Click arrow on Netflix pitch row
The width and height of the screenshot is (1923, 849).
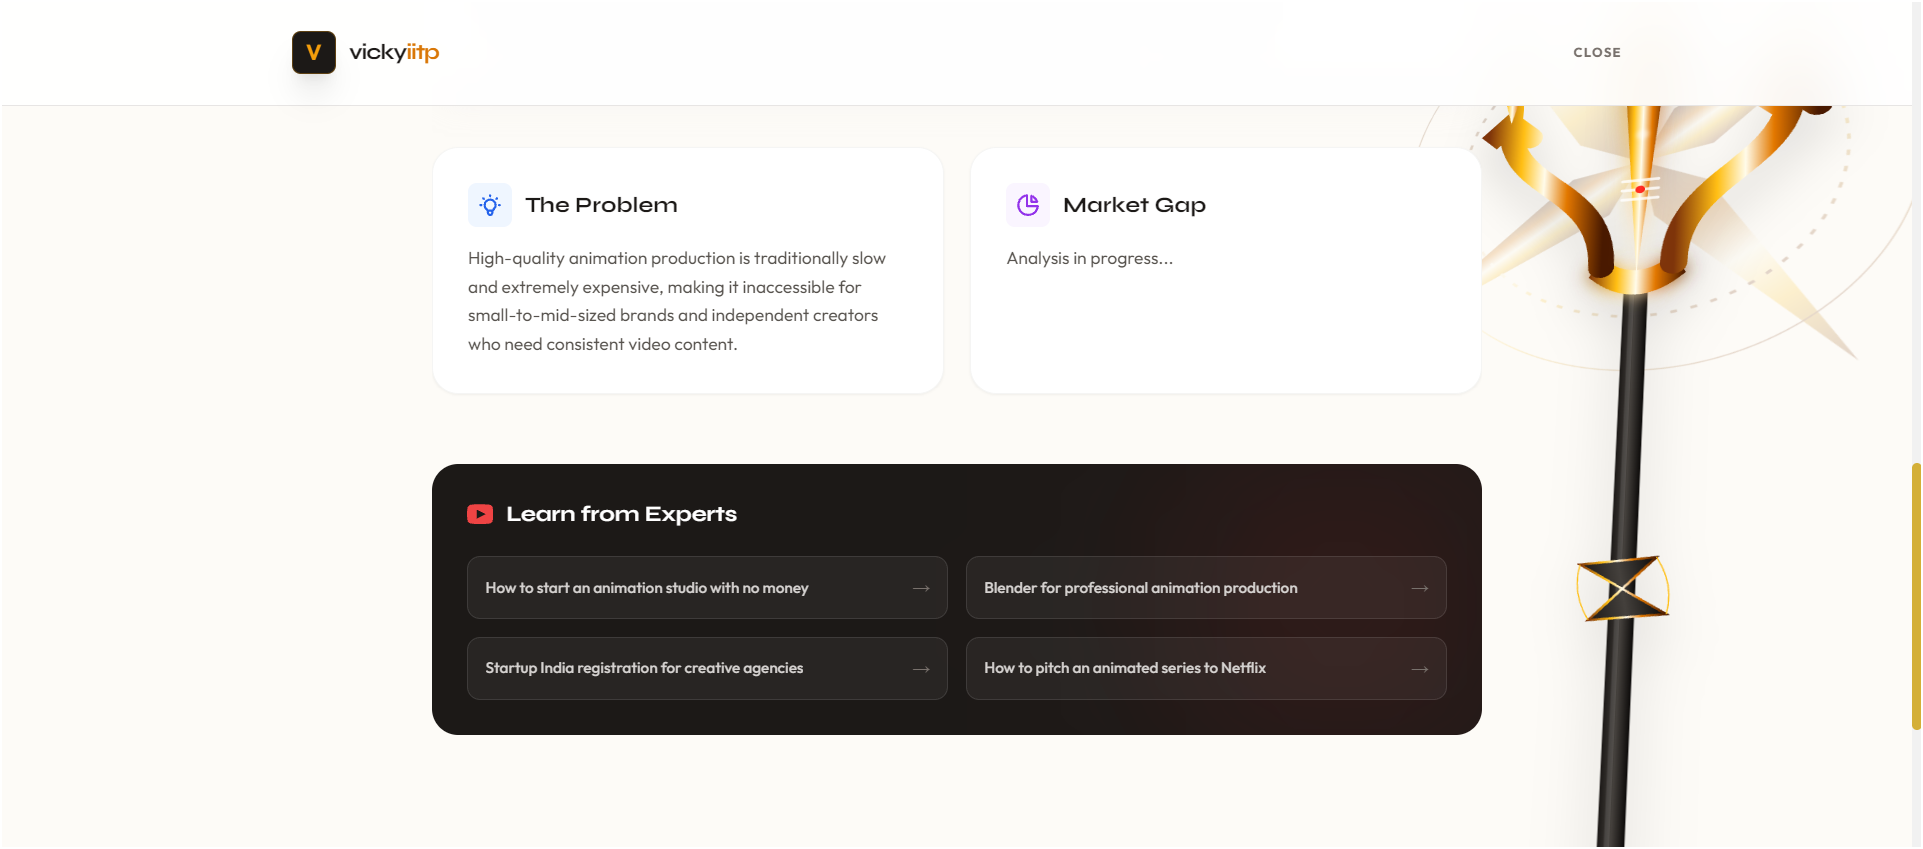pyautogui.click(x=1419, y=668)
